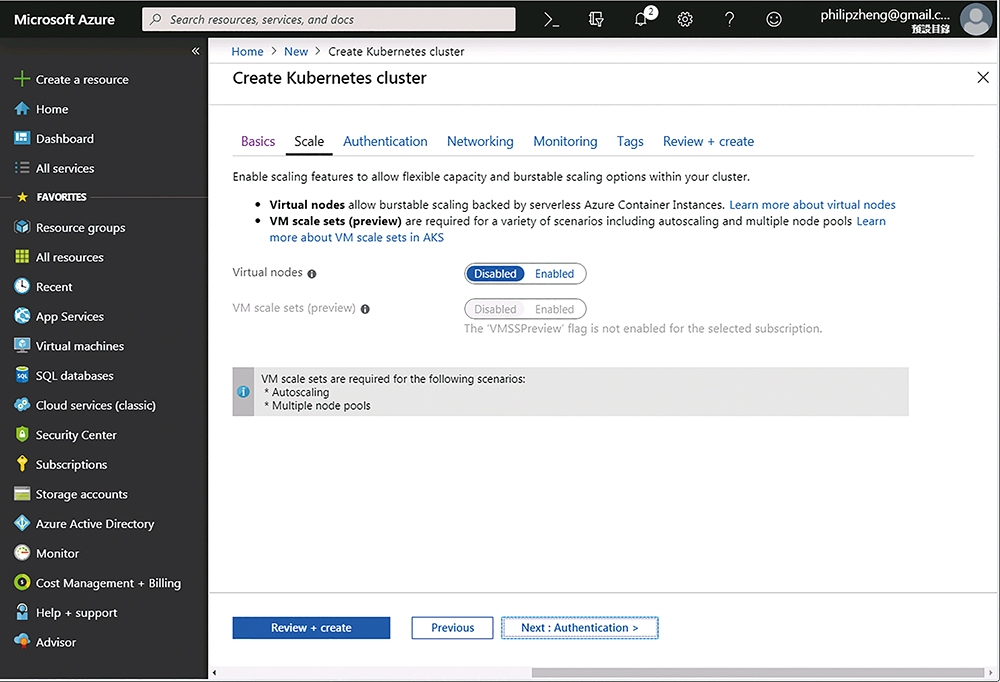Viewport: 1000px width, 682px height.
Task: Click the scrollbar left arrow
Action: 214,672
